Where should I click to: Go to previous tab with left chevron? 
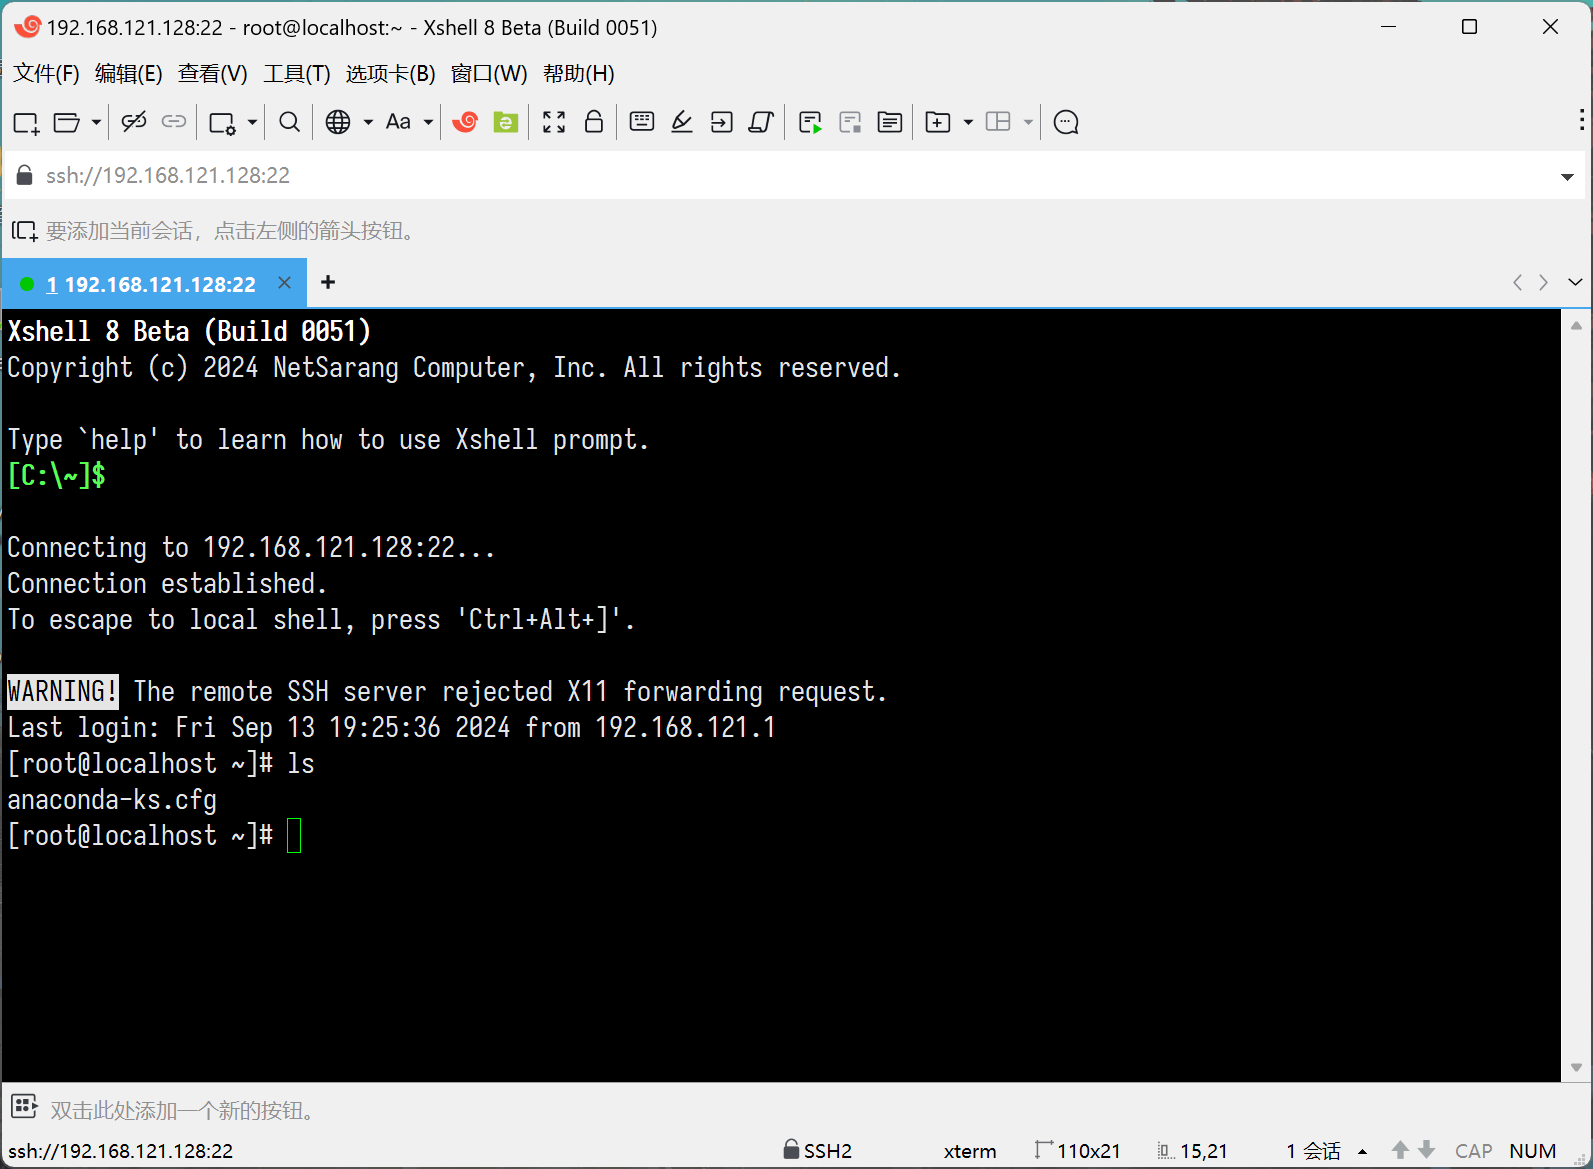(1518, 283)
